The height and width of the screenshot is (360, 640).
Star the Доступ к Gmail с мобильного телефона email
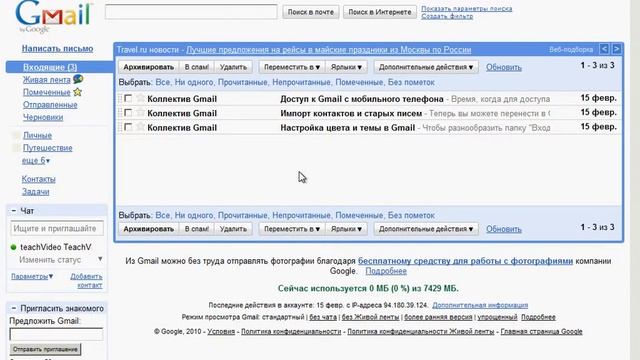coord(140,98)
